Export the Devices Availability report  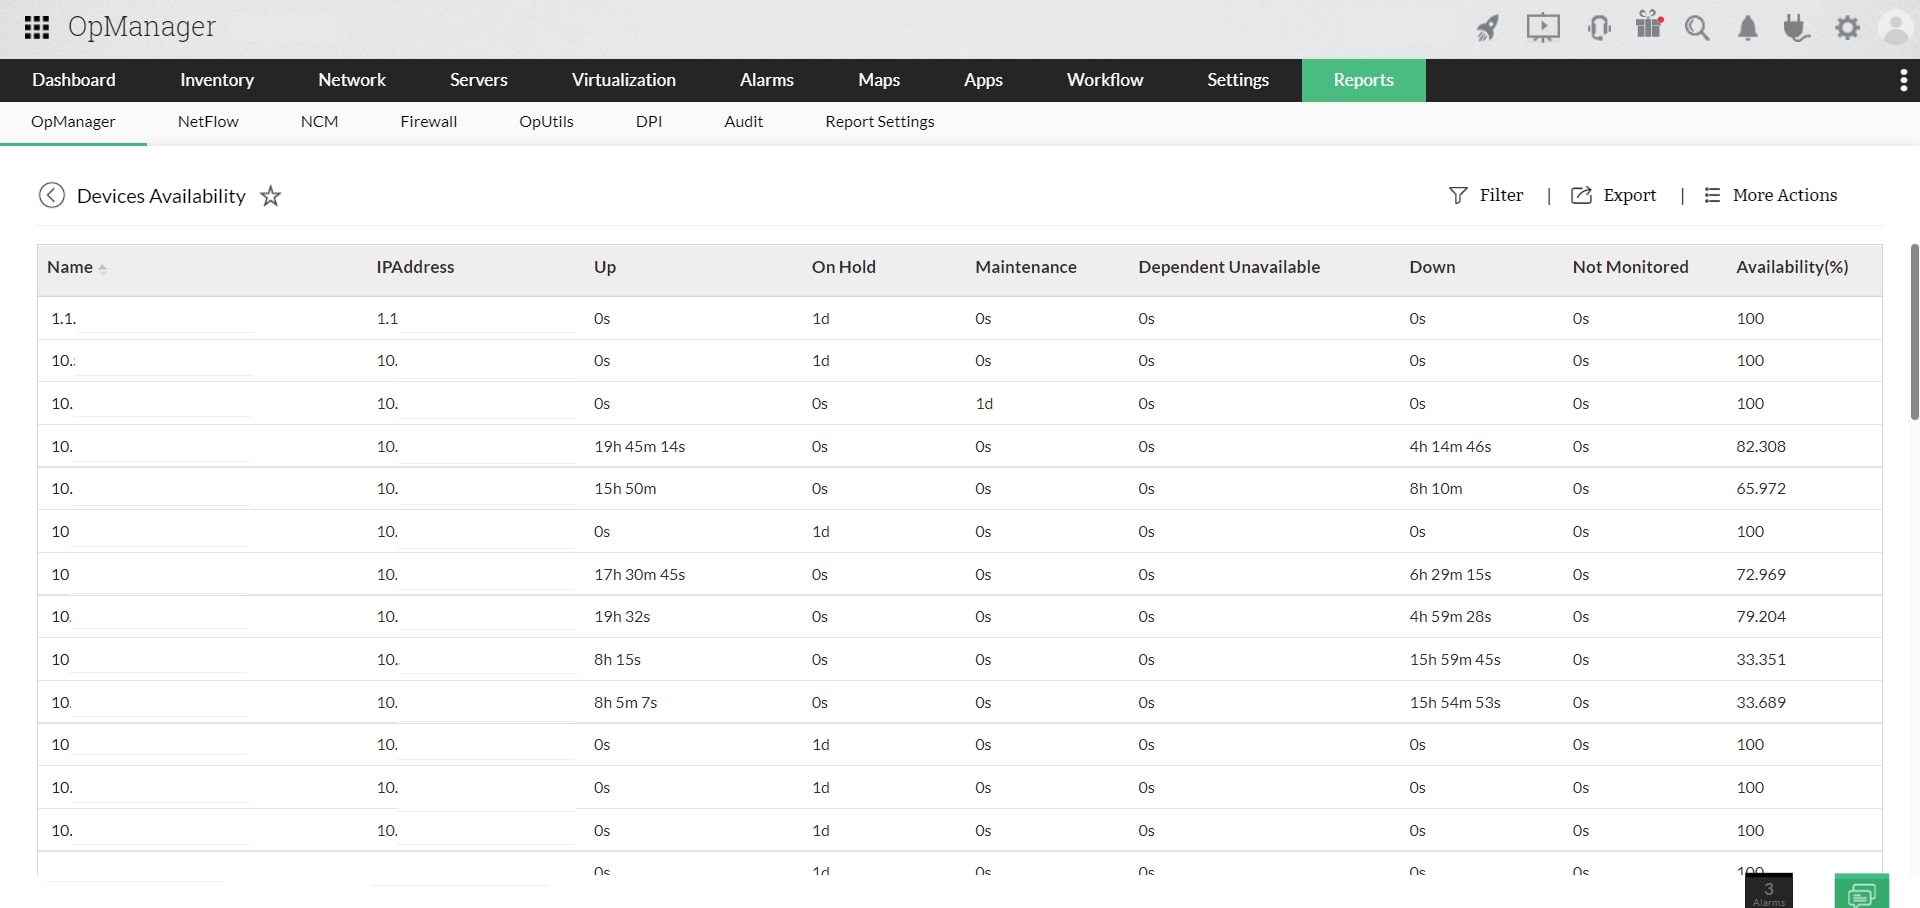click(1613, 195)
